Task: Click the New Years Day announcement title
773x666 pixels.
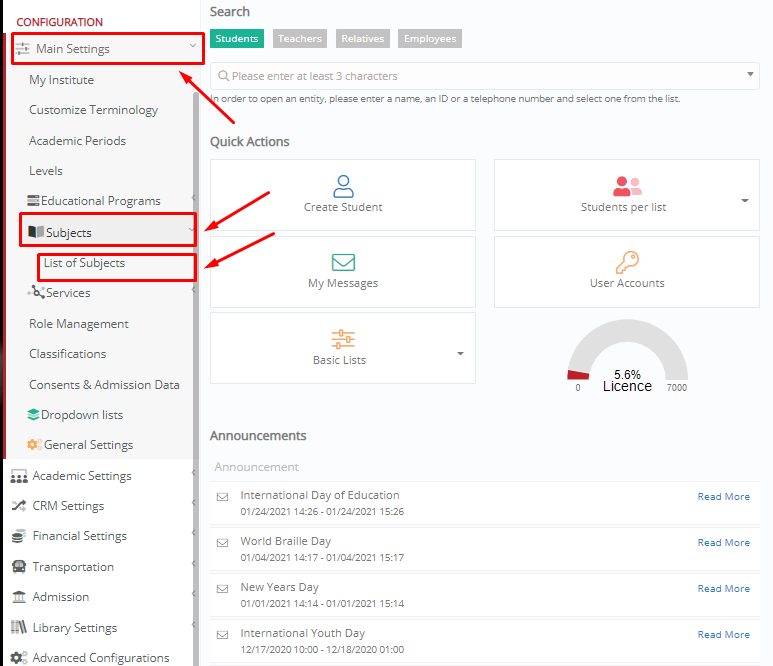Action: click(x=280, y=587)
